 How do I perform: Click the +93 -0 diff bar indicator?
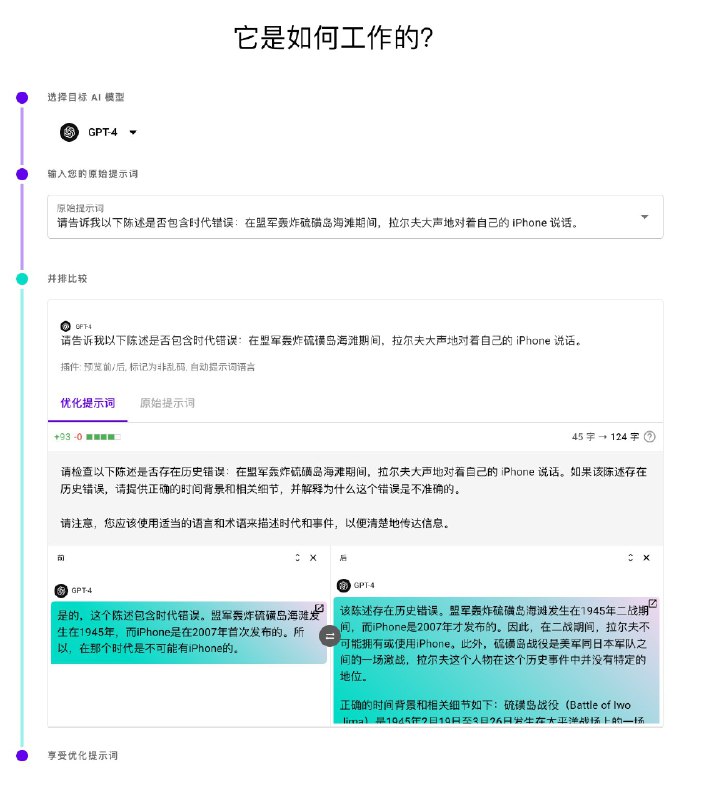[88, 437]
